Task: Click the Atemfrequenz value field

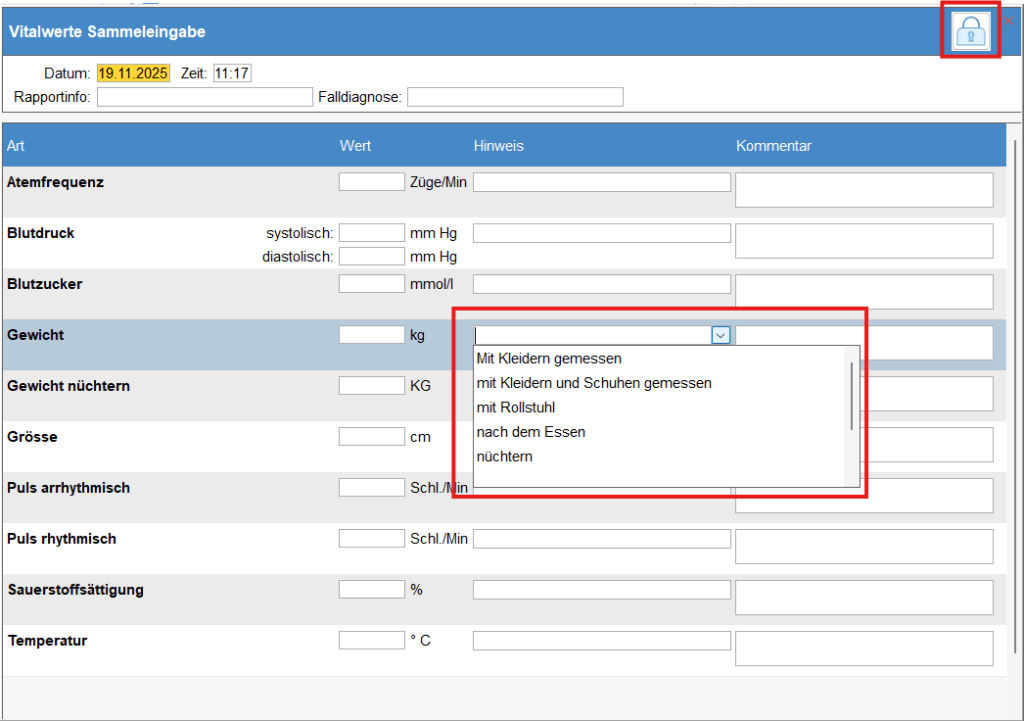Action: (x=371, y=182)
